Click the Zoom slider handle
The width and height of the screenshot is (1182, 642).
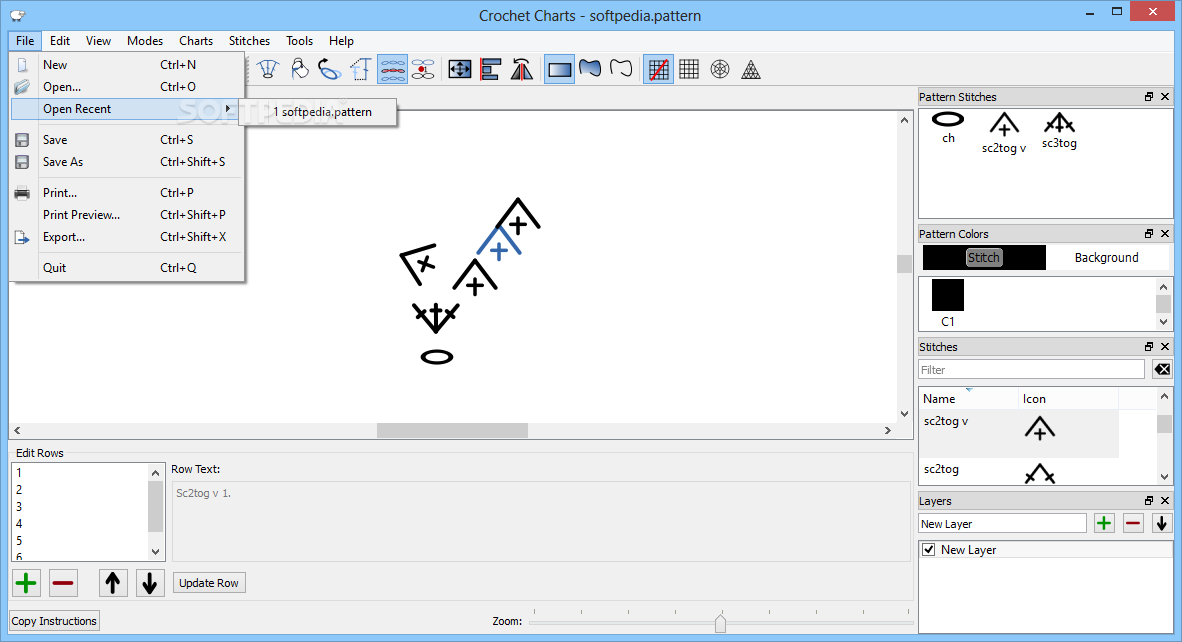coord(721,622)
